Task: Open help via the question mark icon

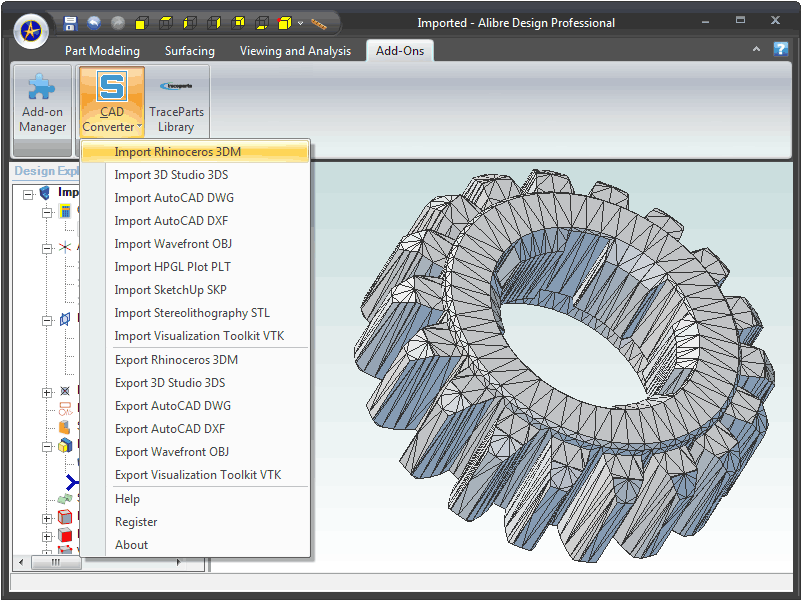Action: (781, 49)
